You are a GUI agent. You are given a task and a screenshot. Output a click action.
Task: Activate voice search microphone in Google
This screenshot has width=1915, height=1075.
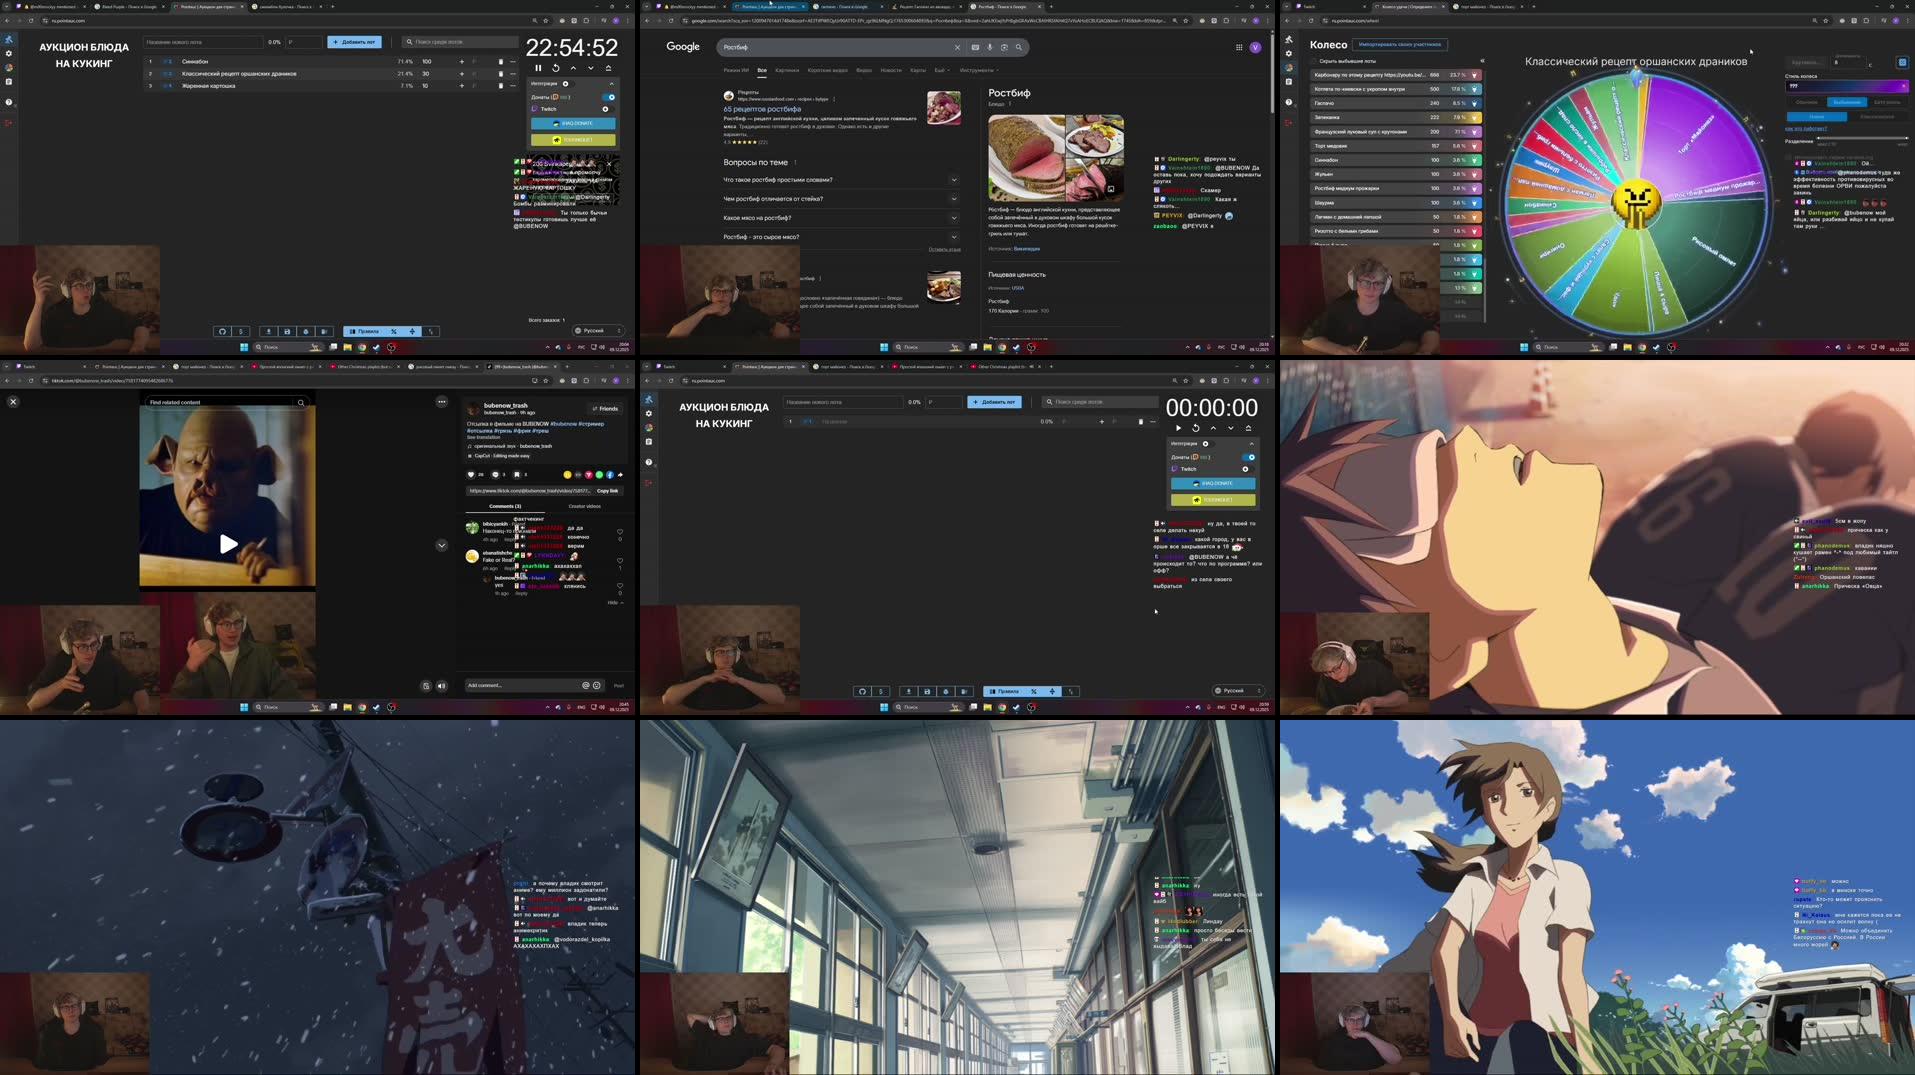989,47
